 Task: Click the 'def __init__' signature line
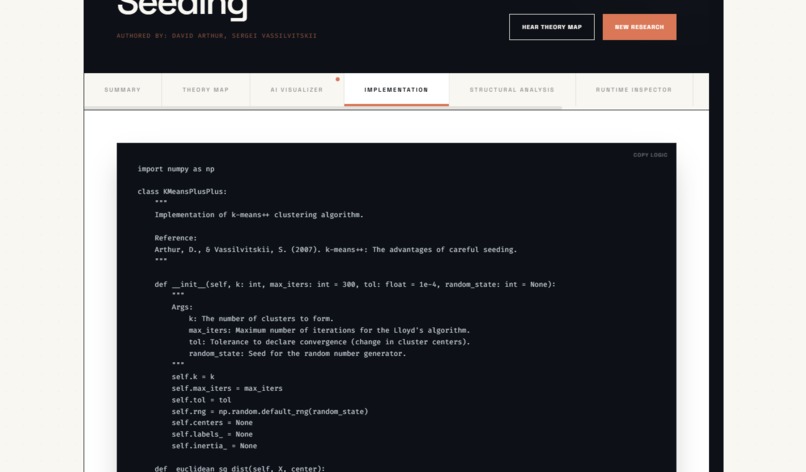click(x=355, y=284)
